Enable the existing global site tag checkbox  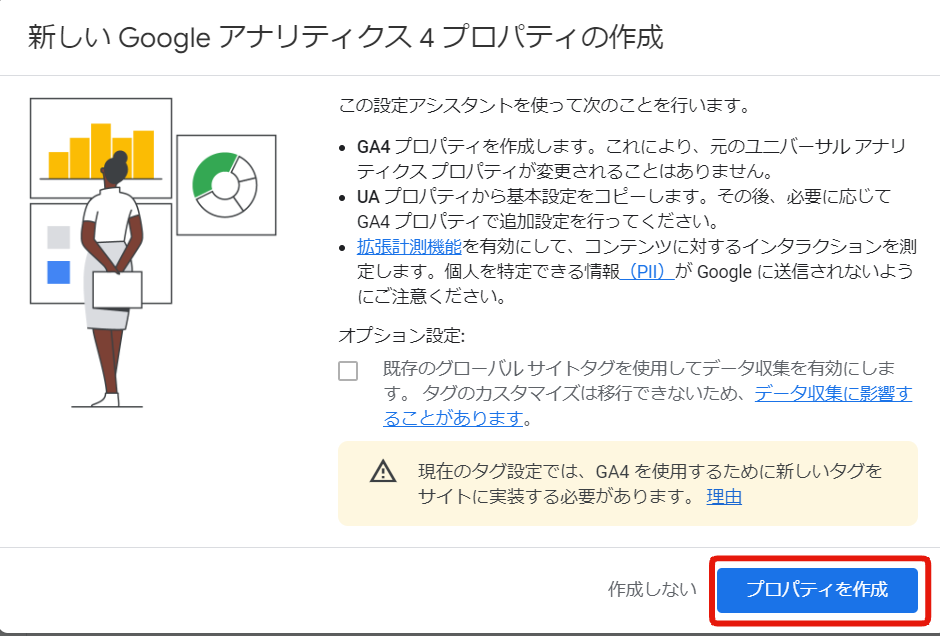pos(348,371)
